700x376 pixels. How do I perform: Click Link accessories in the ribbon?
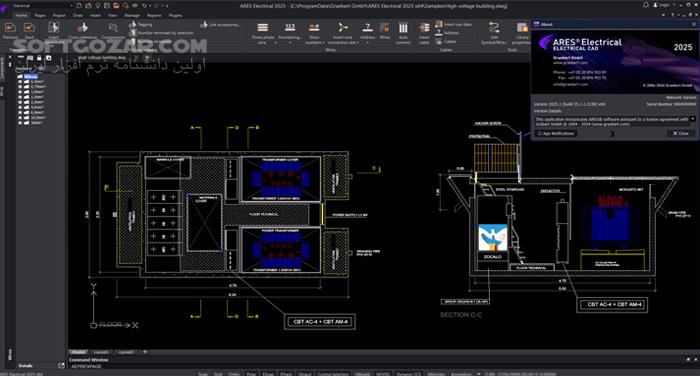pos(221,25)
